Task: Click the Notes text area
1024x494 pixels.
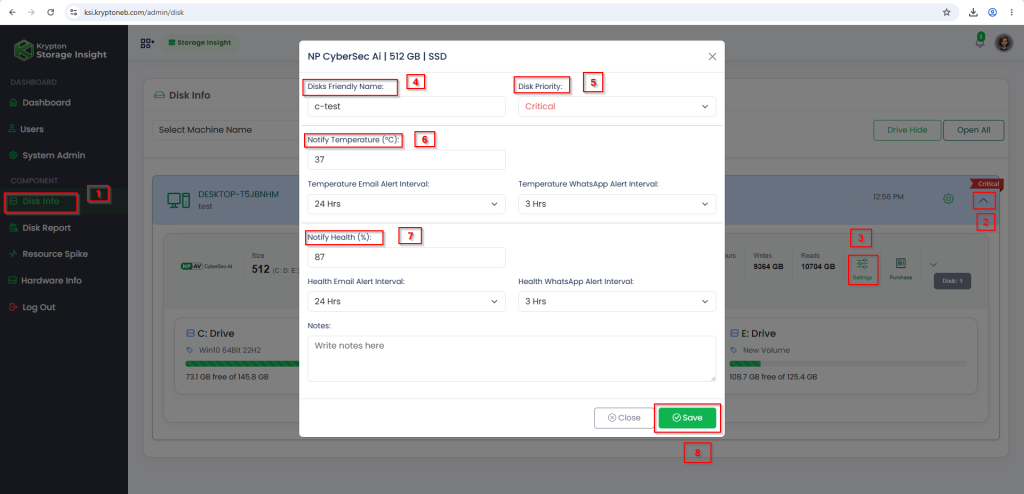Action: (511, 358)
